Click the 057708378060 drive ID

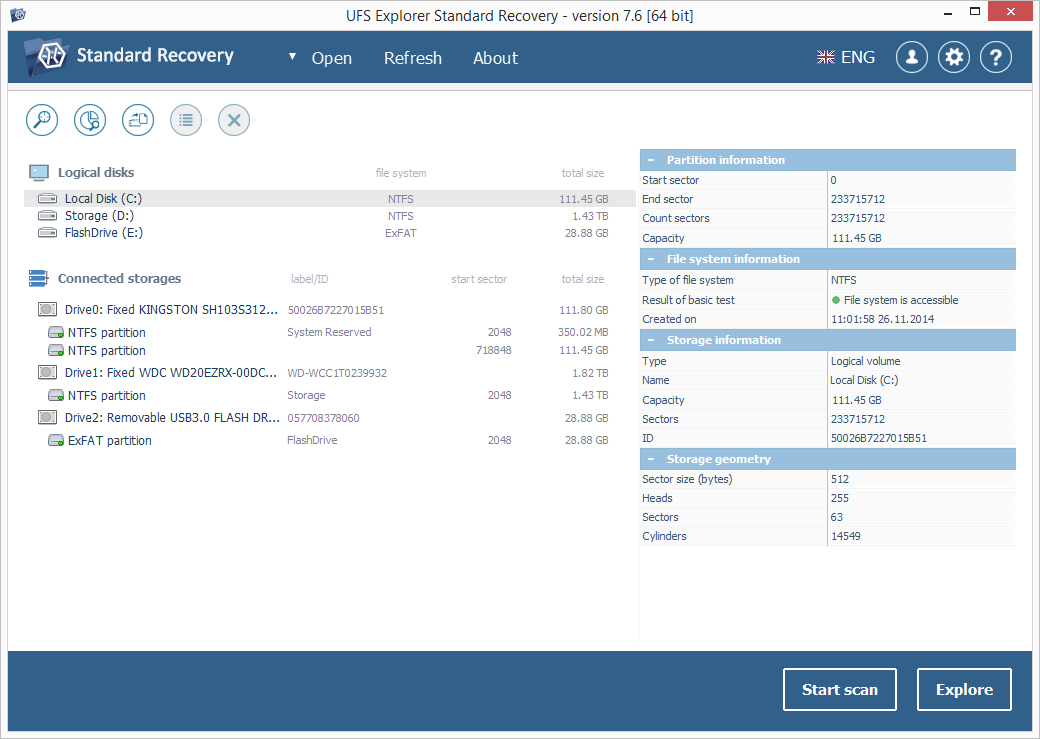(323, 418)
